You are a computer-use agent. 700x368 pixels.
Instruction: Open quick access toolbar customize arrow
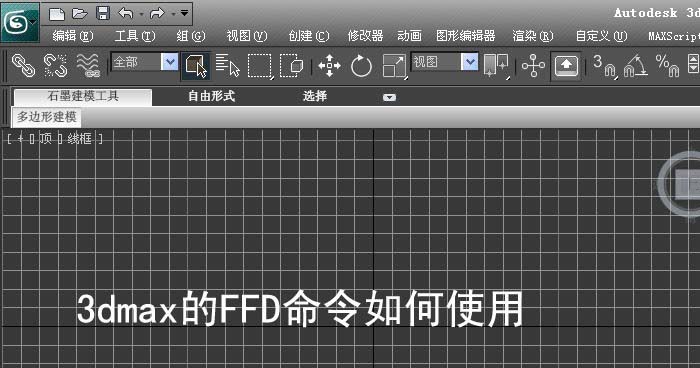[184, 13]
